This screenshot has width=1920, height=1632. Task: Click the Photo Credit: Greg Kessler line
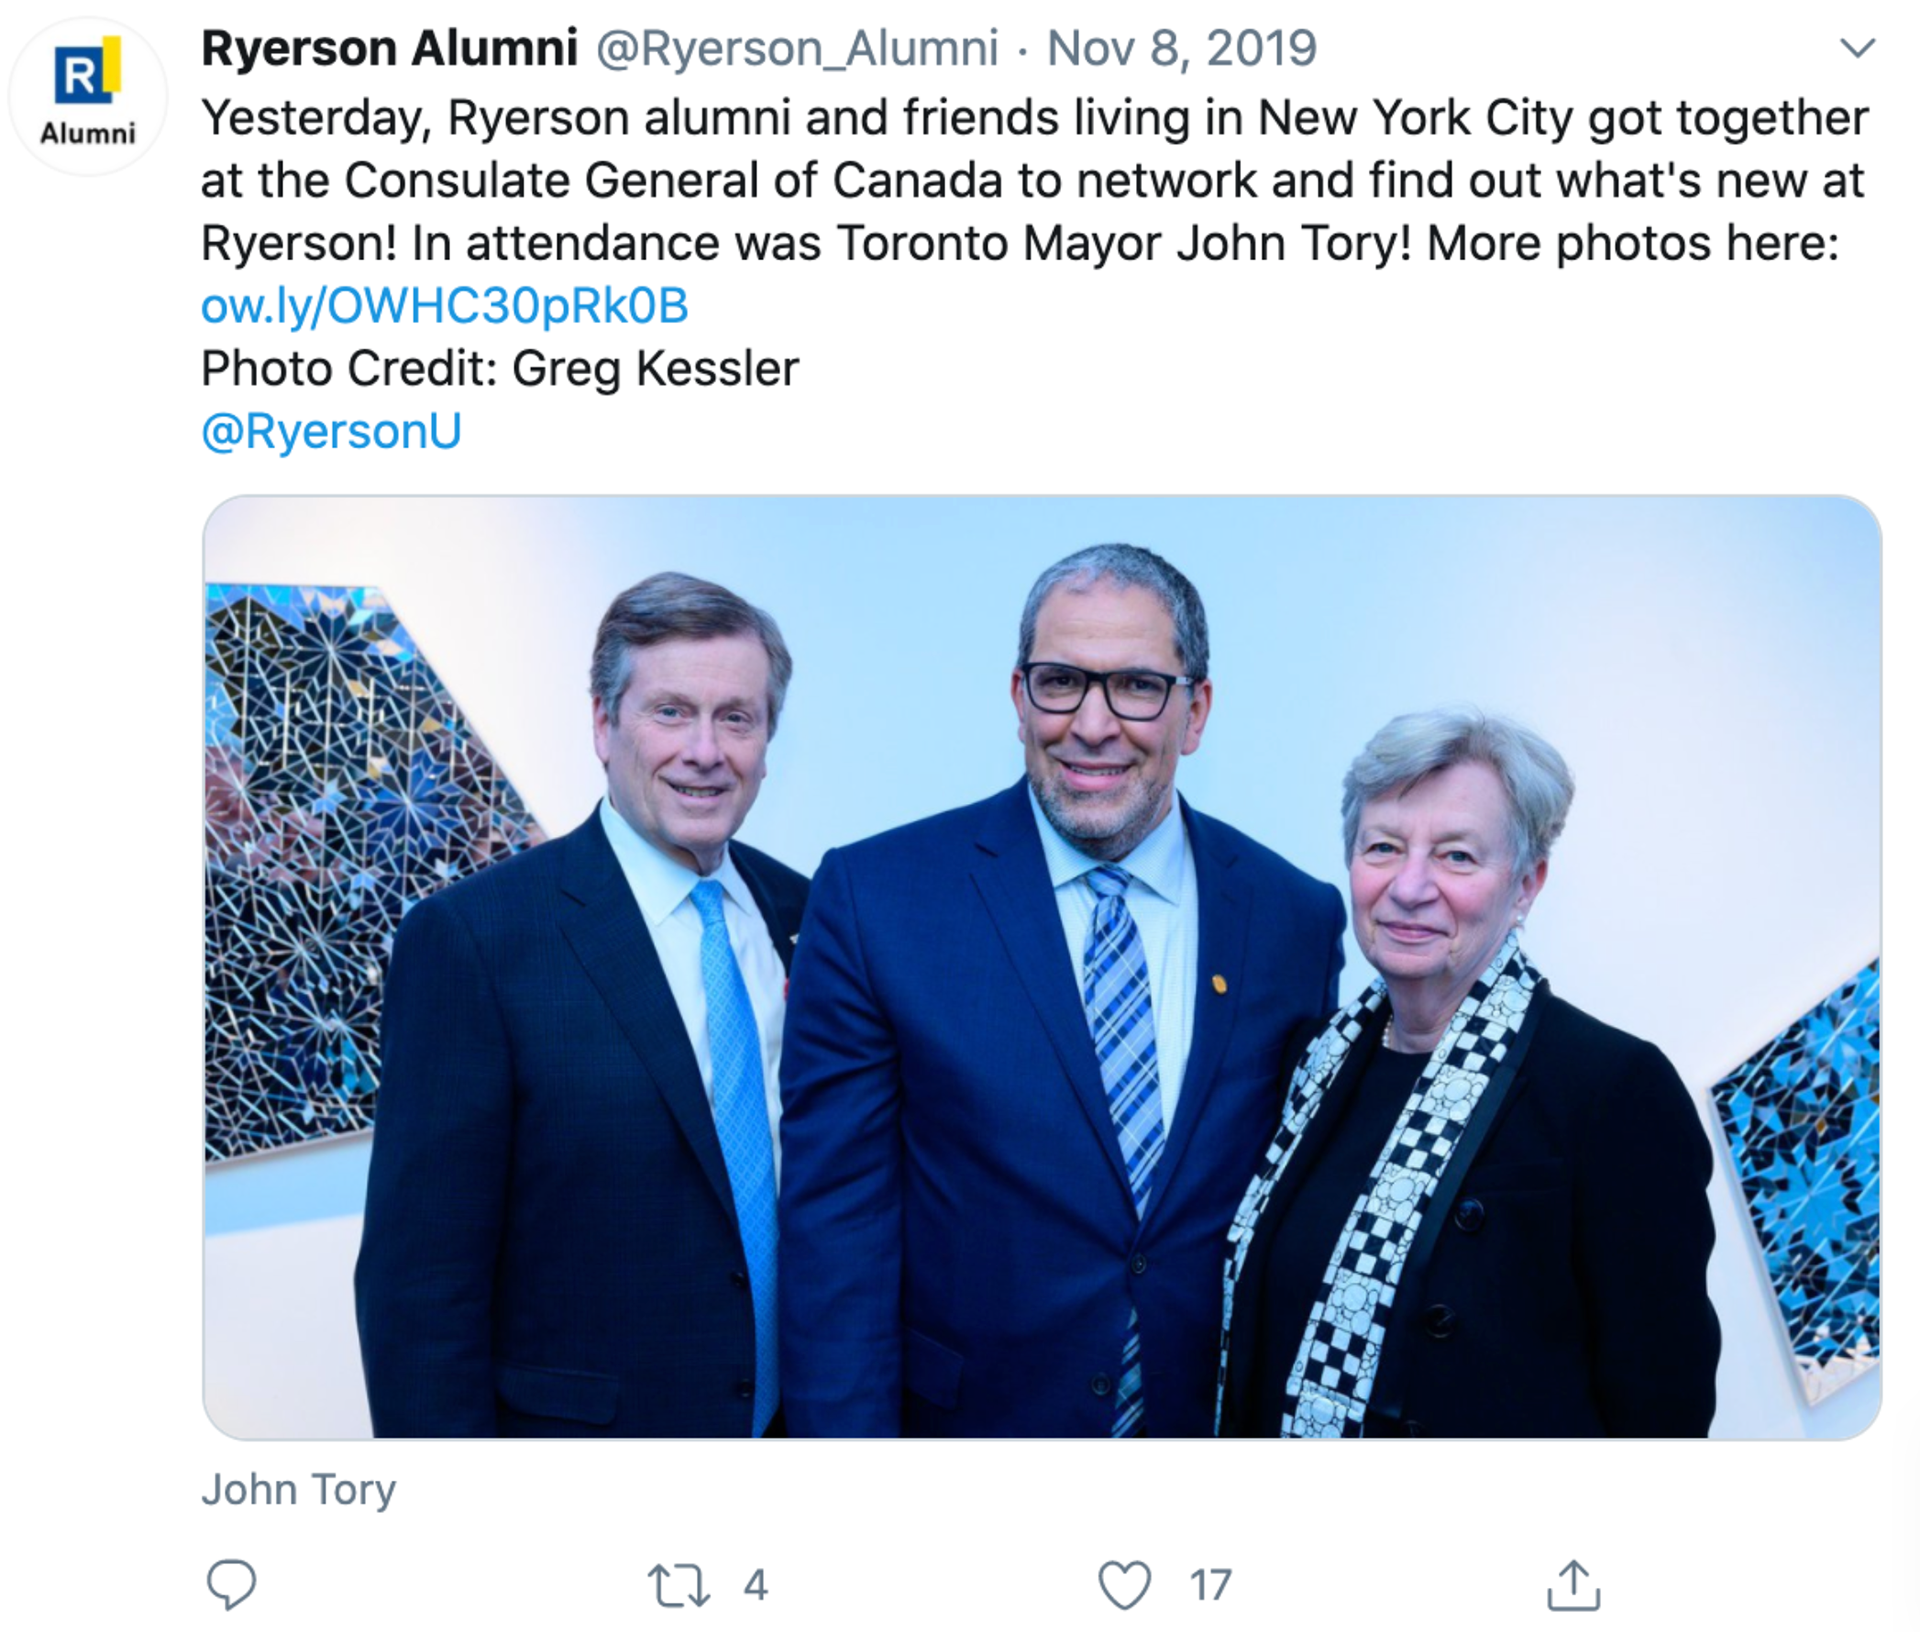[500, 368]
